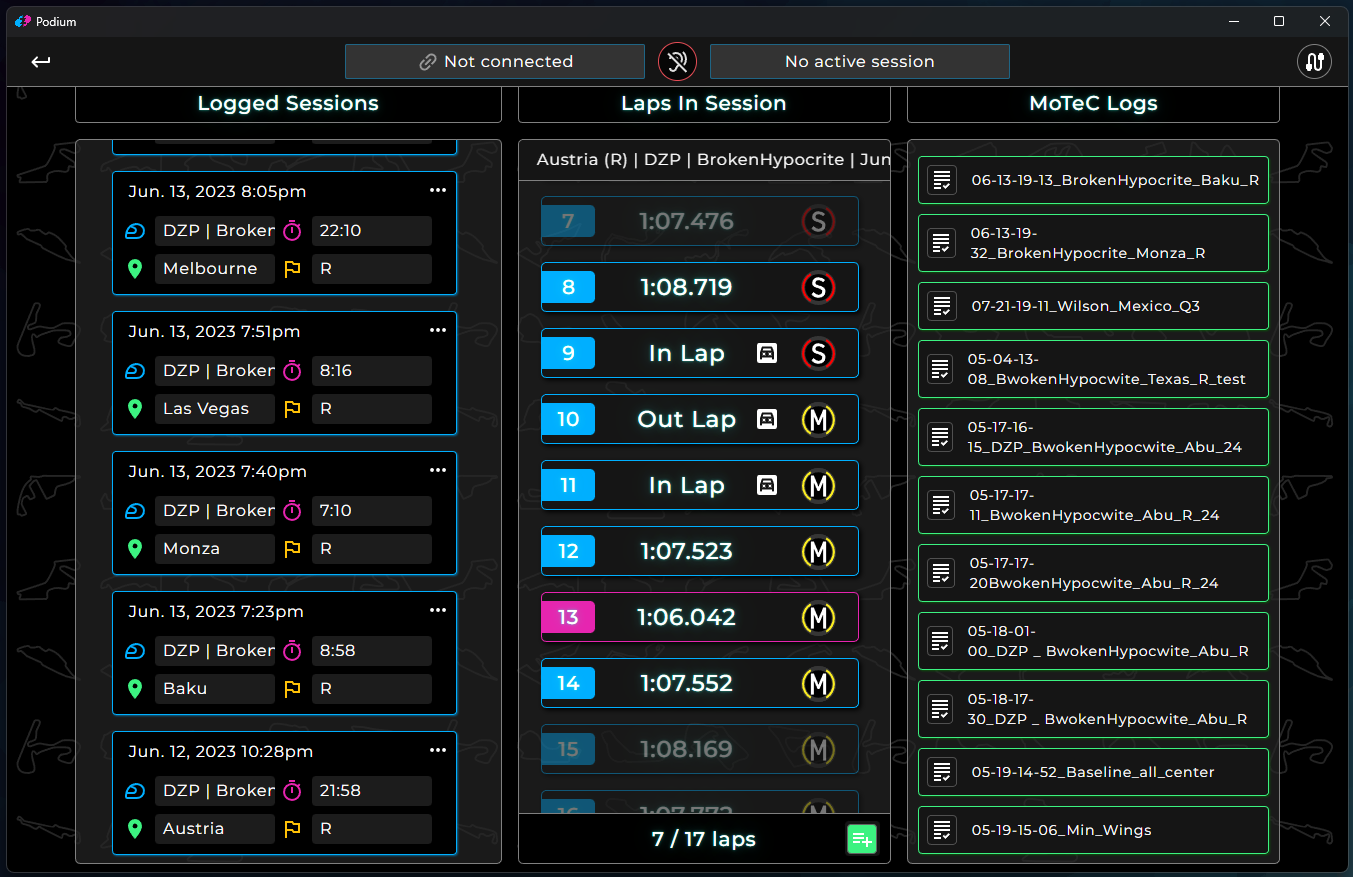Select lap 8 with time 1:08.719
Viewport: 1353px width, 877px height.
point(700,287)
